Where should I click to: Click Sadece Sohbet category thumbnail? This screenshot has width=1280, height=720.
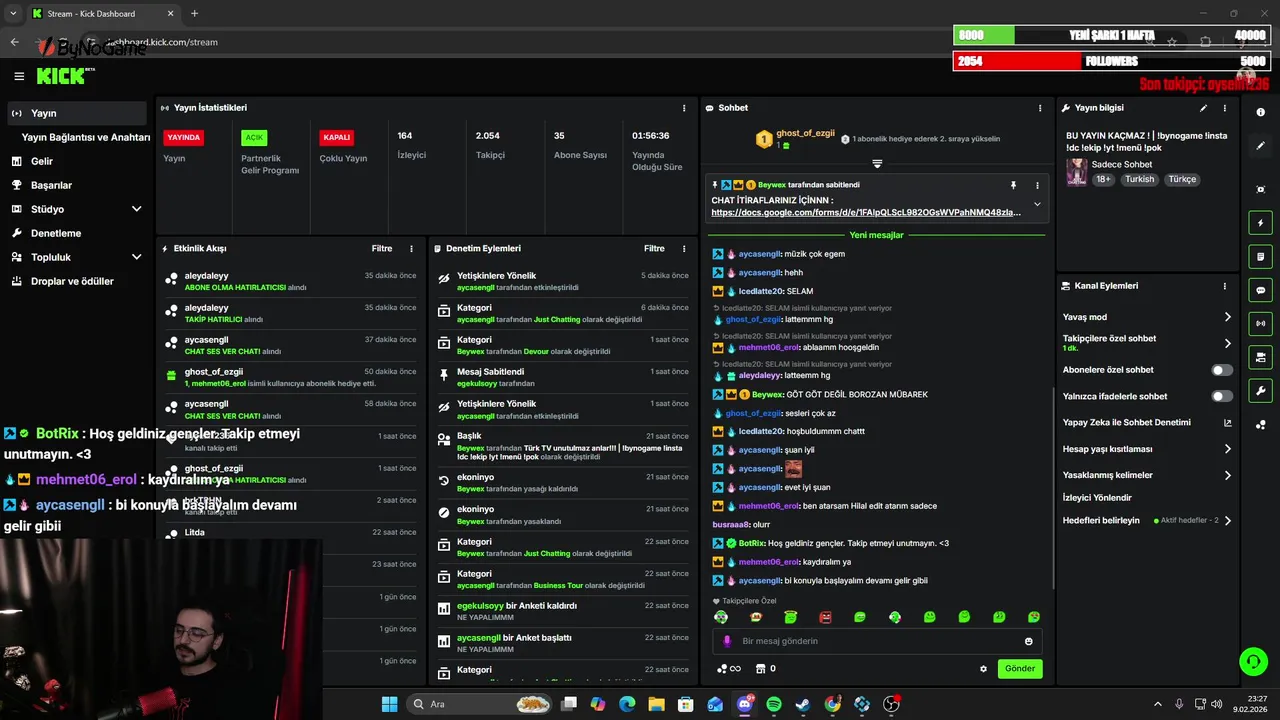click(1076, 171)
